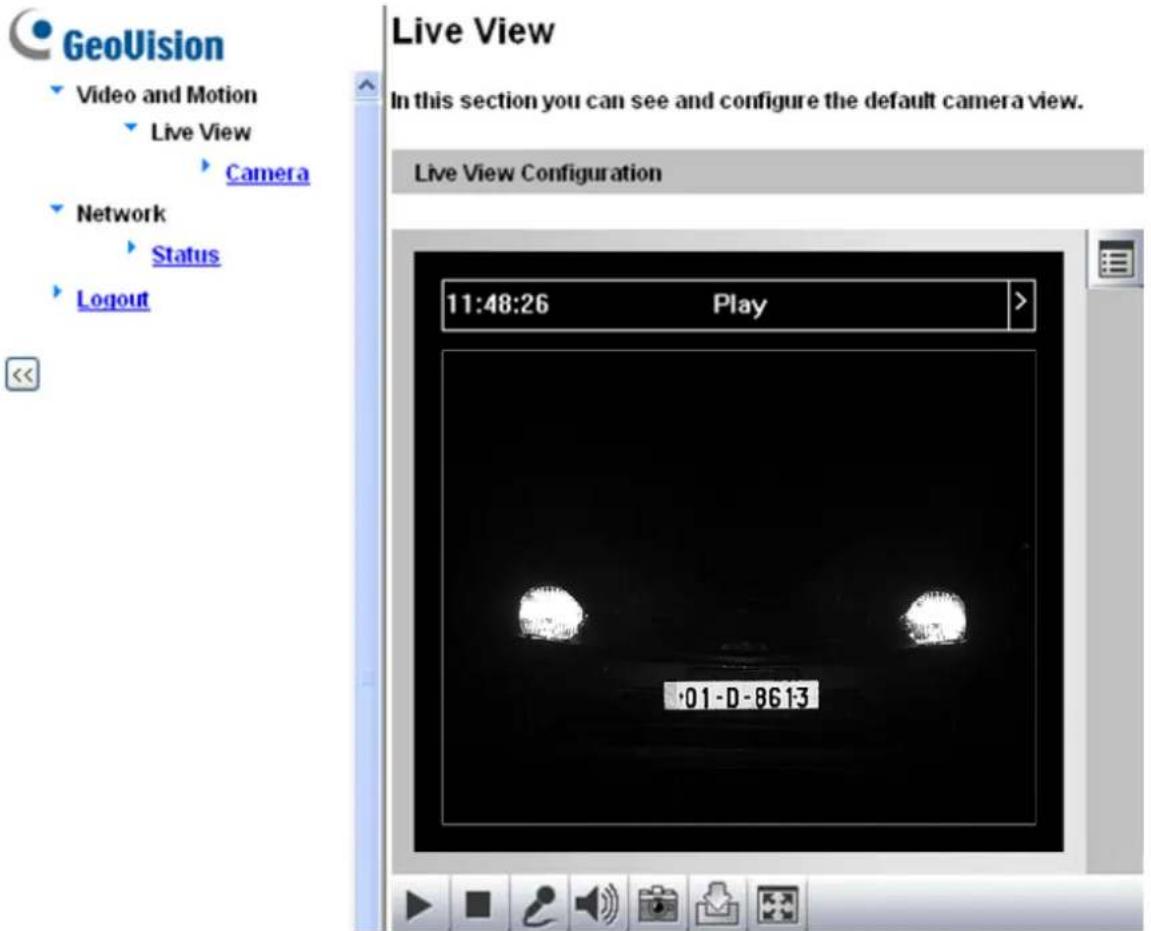Stop the live video stream
Screen dimensions: 1151x931
tap(478, 905)
